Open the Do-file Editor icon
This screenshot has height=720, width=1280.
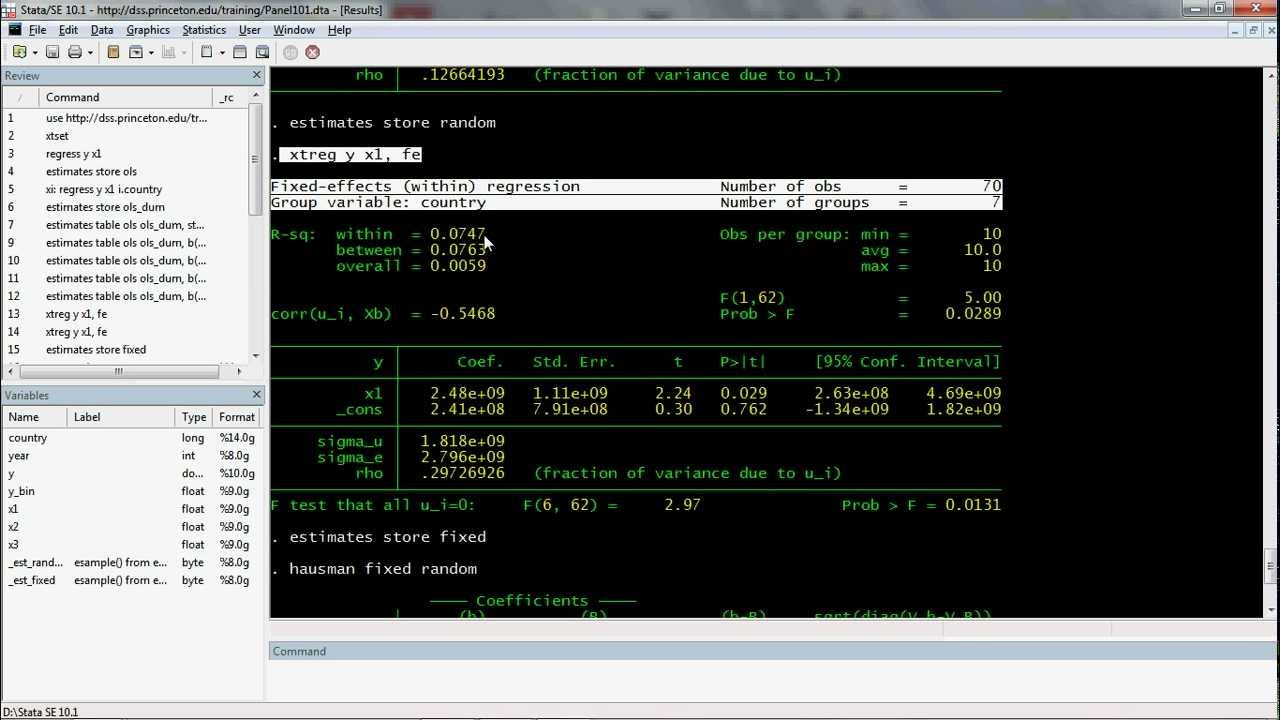(x=206, y=52)
